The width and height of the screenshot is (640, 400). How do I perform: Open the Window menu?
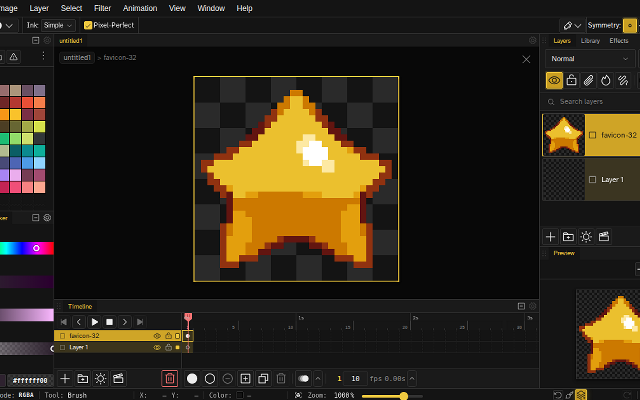(x=211, y=8)
